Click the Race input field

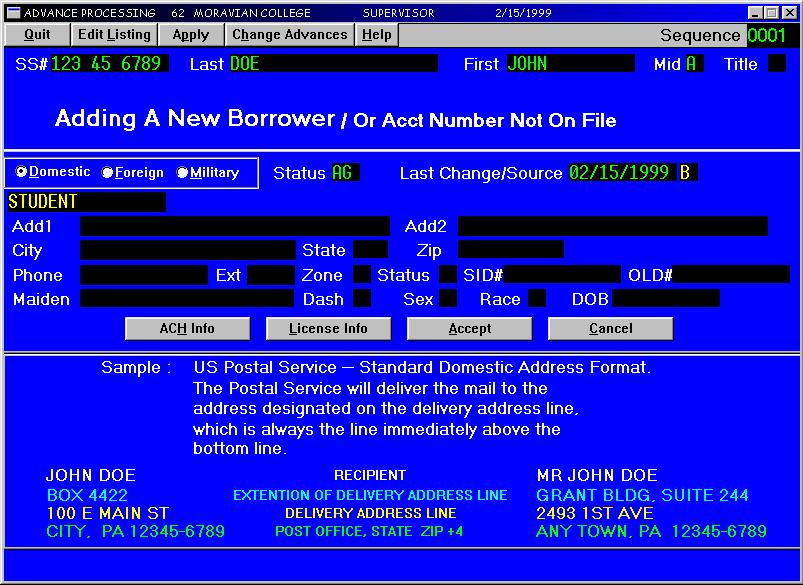[x=537, y=299]
